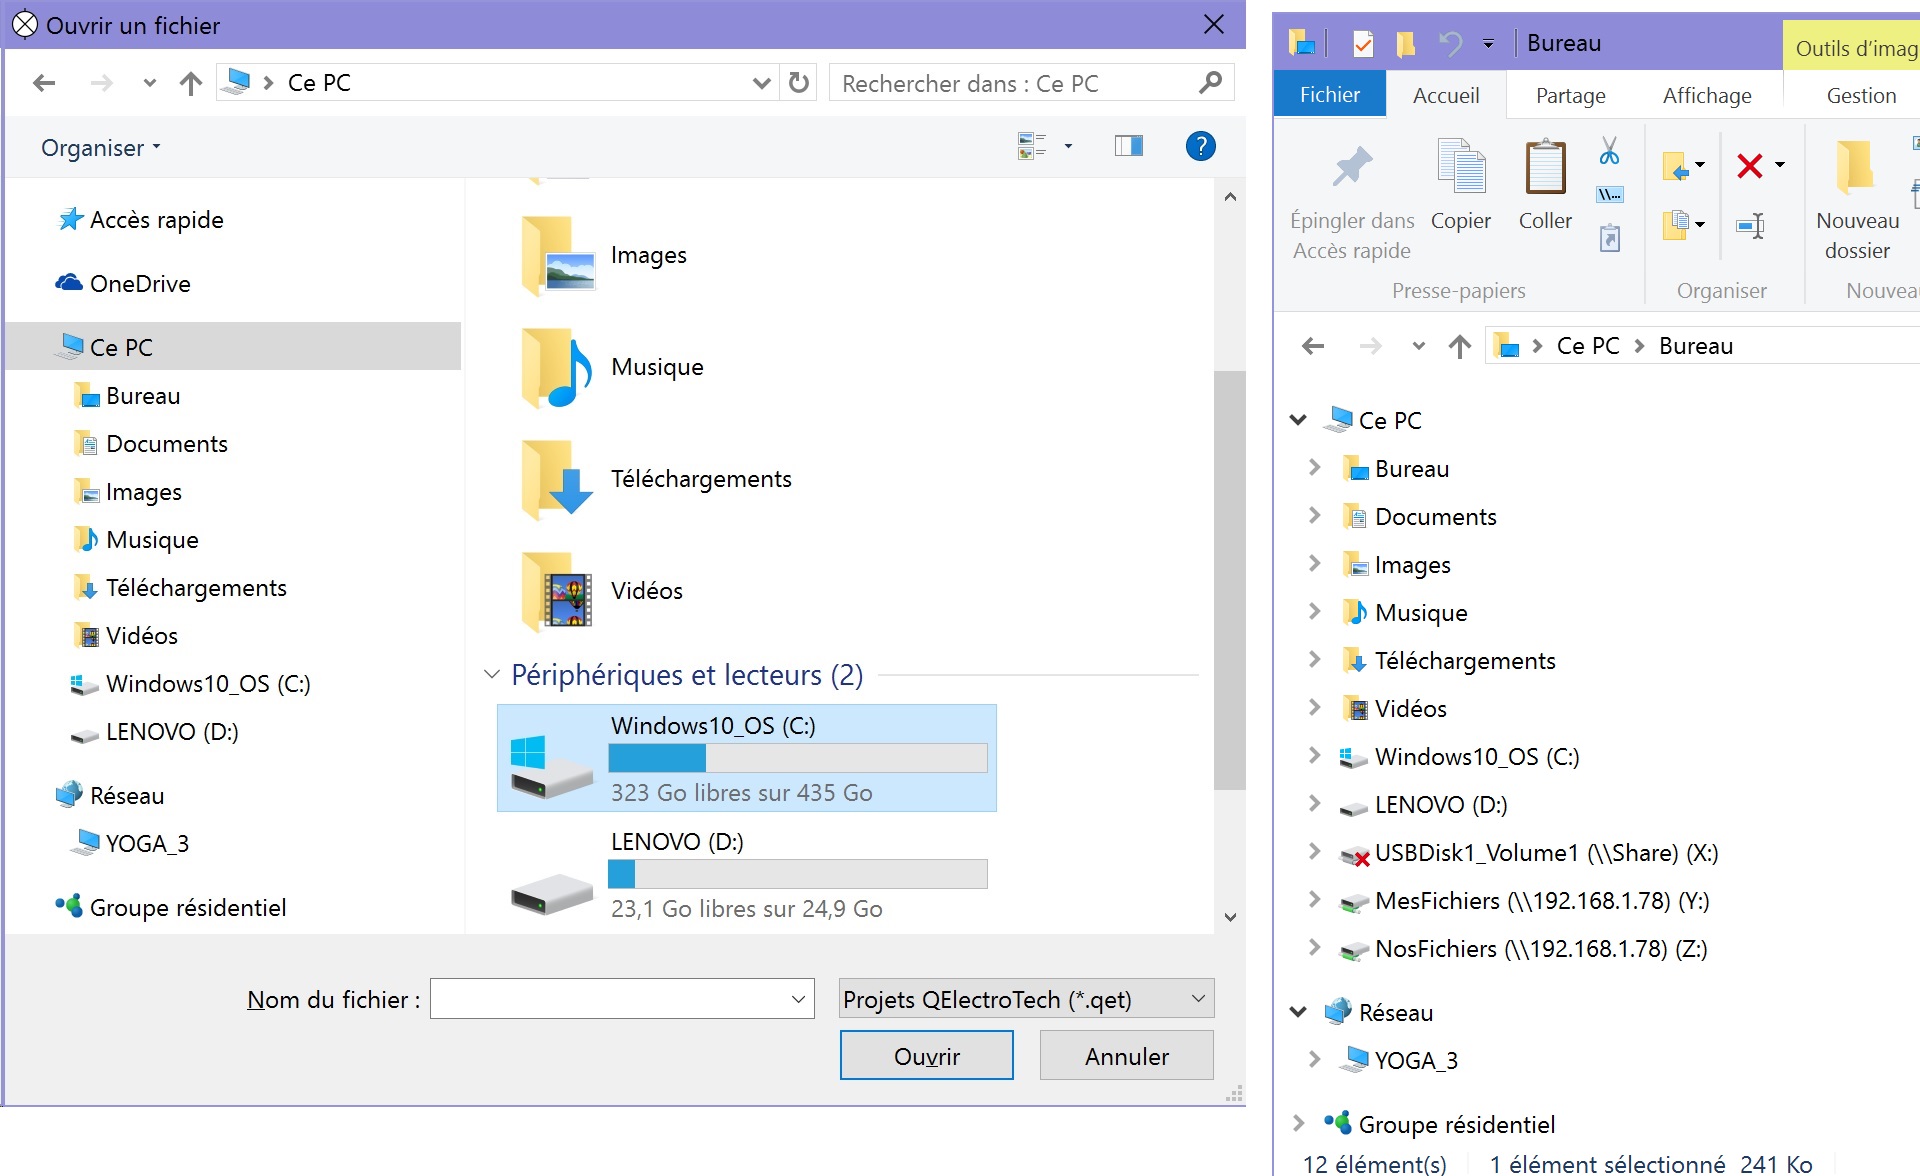The width and height of the screenshot is (1920, 1176).
Task: Open Projets QElectroTech file type dropdown
Action: tap(1026, 999)
